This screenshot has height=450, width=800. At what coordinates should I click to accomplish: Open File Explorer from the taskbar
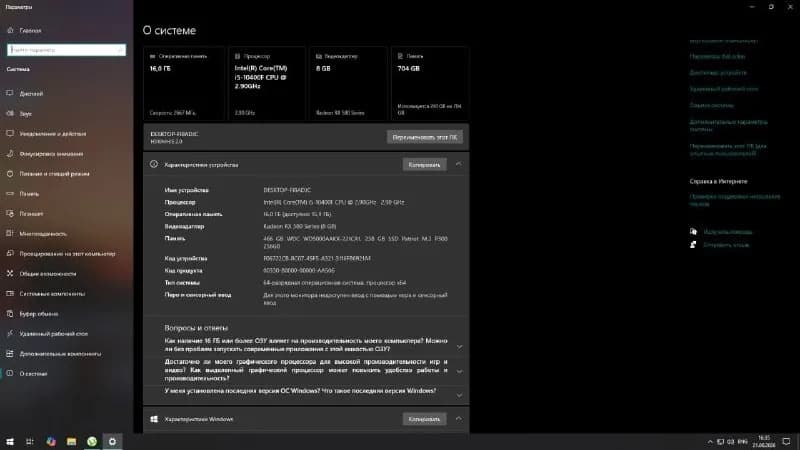tap(71, 441)
